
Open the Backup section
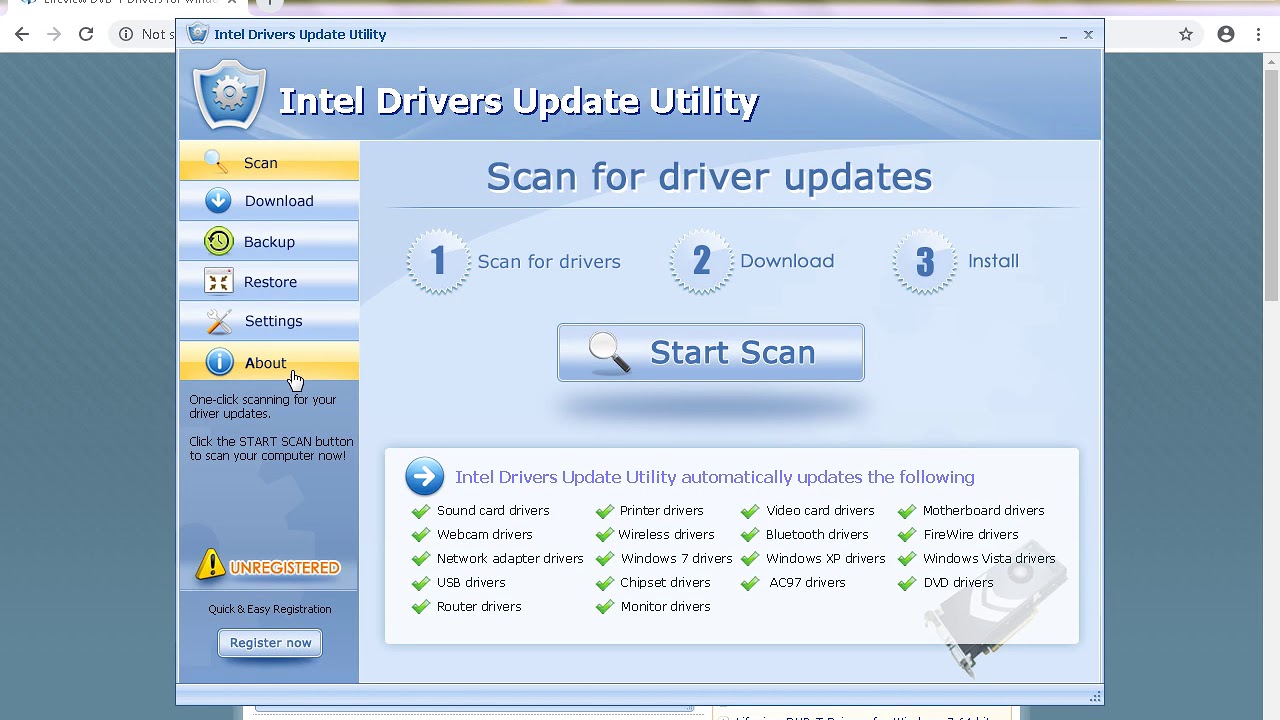coord(269,241)
